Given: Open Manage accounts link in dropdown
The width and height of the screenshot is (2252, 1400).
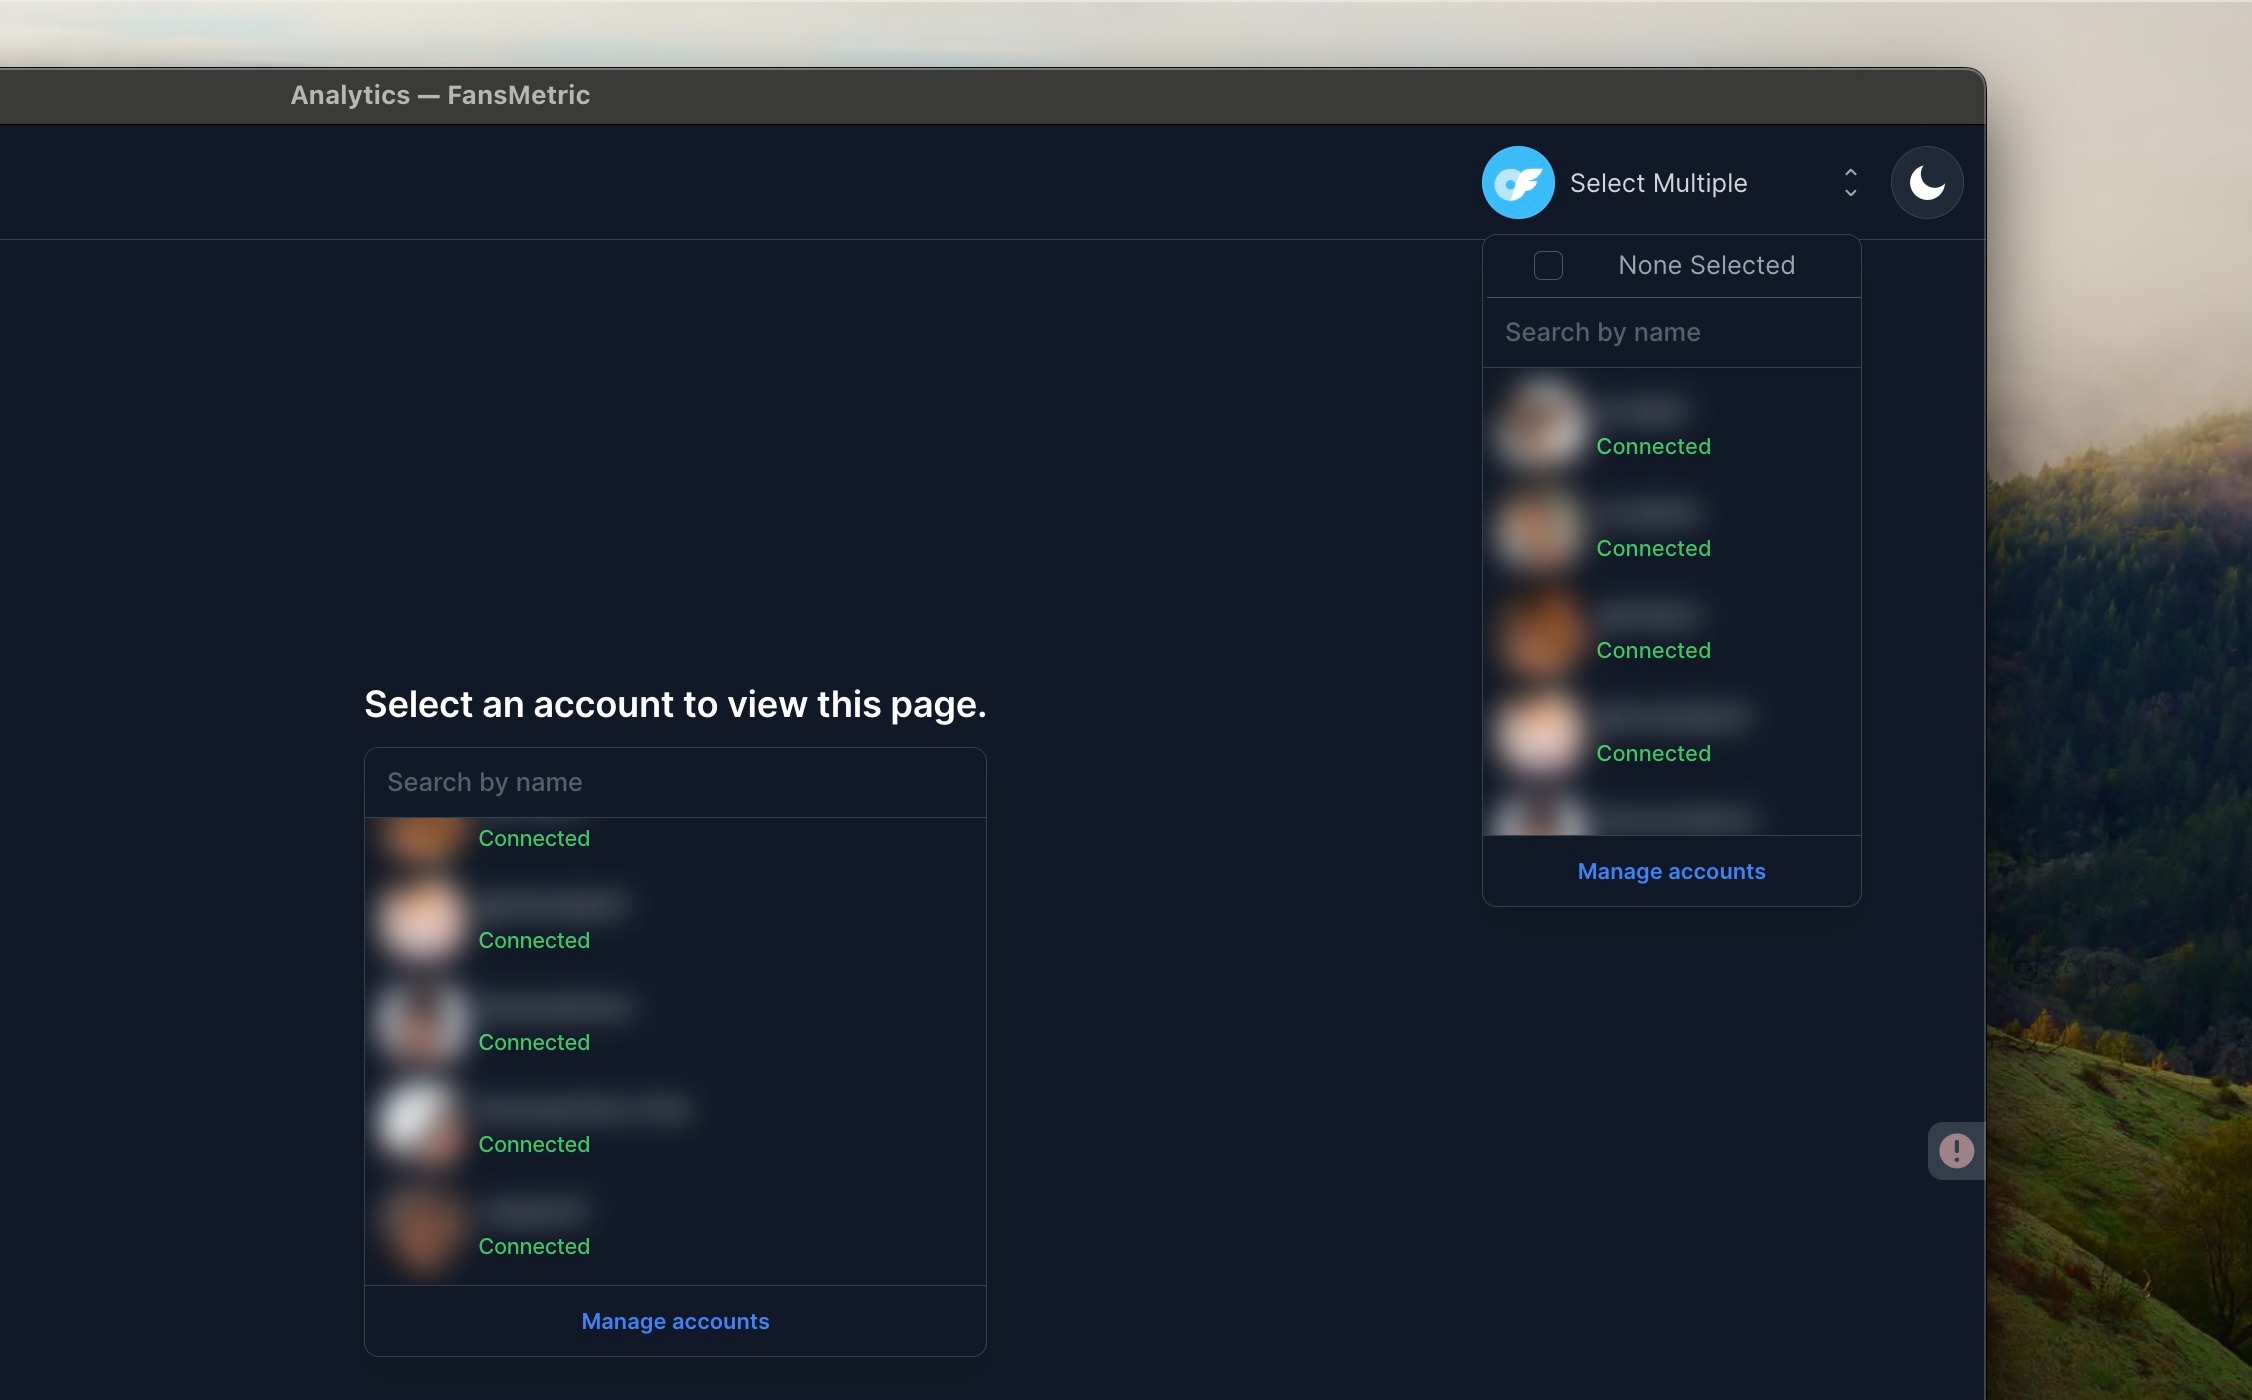Looking at the screenshot, I should point(1671,871).
